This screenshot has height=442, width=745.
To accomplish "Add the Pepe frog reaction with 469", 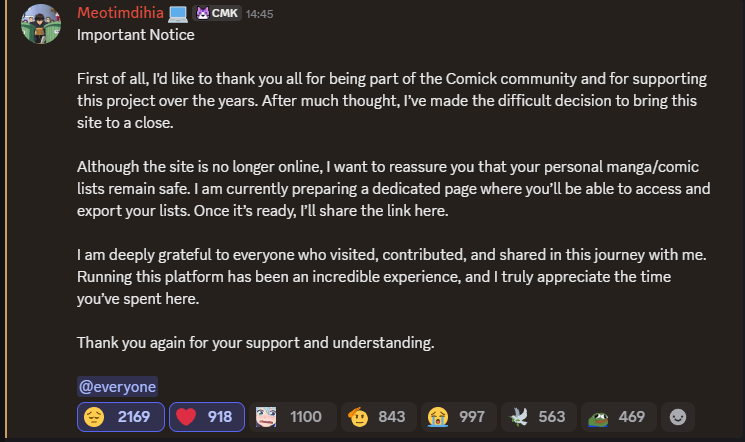I will (x=617, y=417).
